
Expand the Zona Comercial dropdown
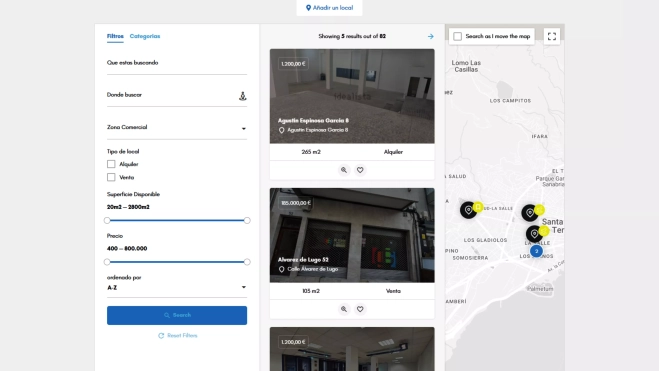(x=177, y=127)
